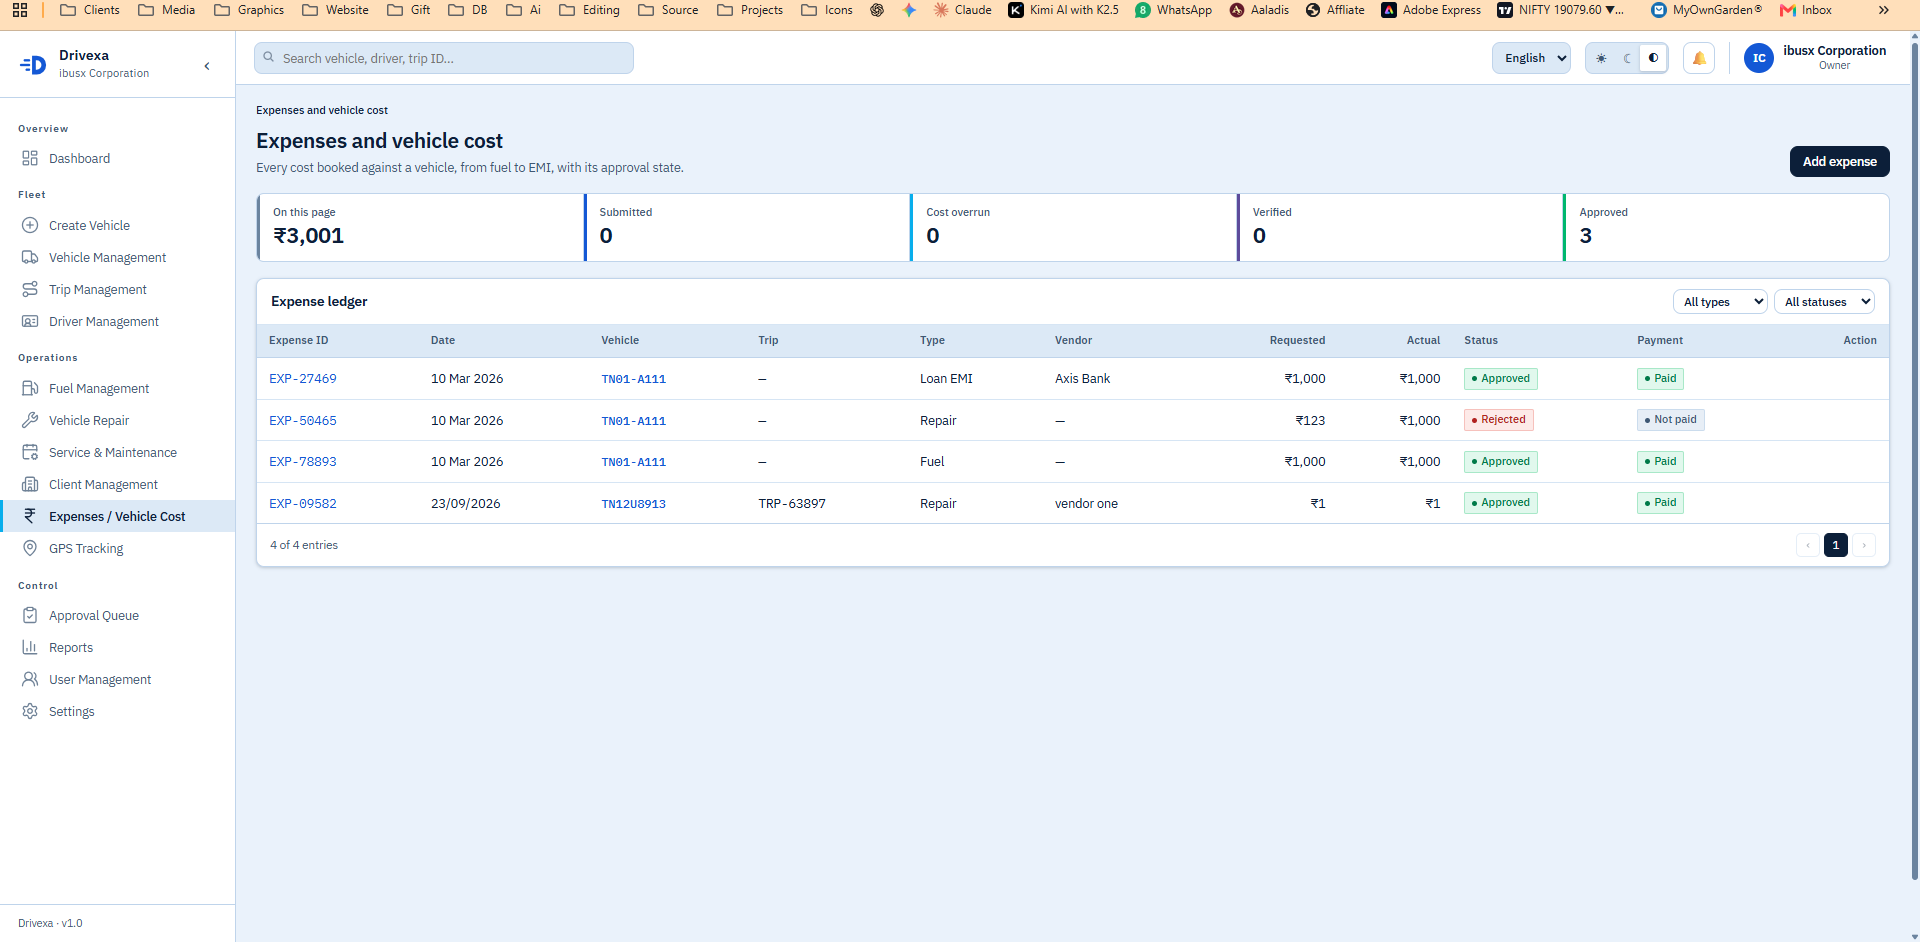This screenshot has height=942, width=1920.
Task: Navigate to Reports section
Action: [71, 647]
